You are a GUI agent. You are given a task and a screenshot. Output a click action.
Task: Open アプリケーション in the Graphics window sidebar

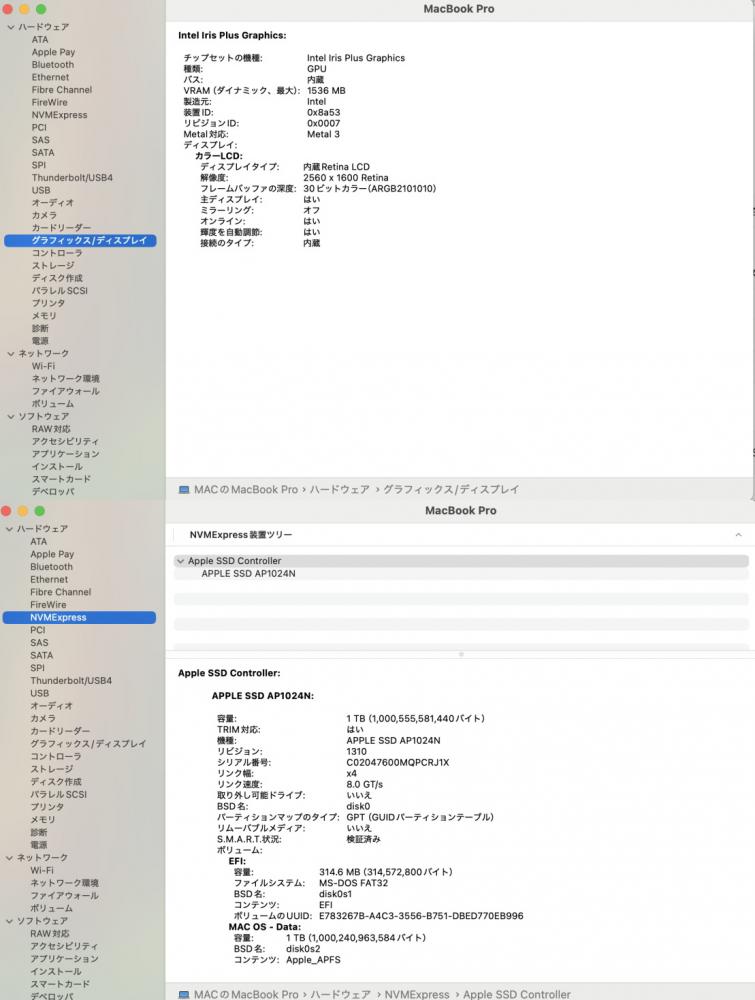pos(66,454)
